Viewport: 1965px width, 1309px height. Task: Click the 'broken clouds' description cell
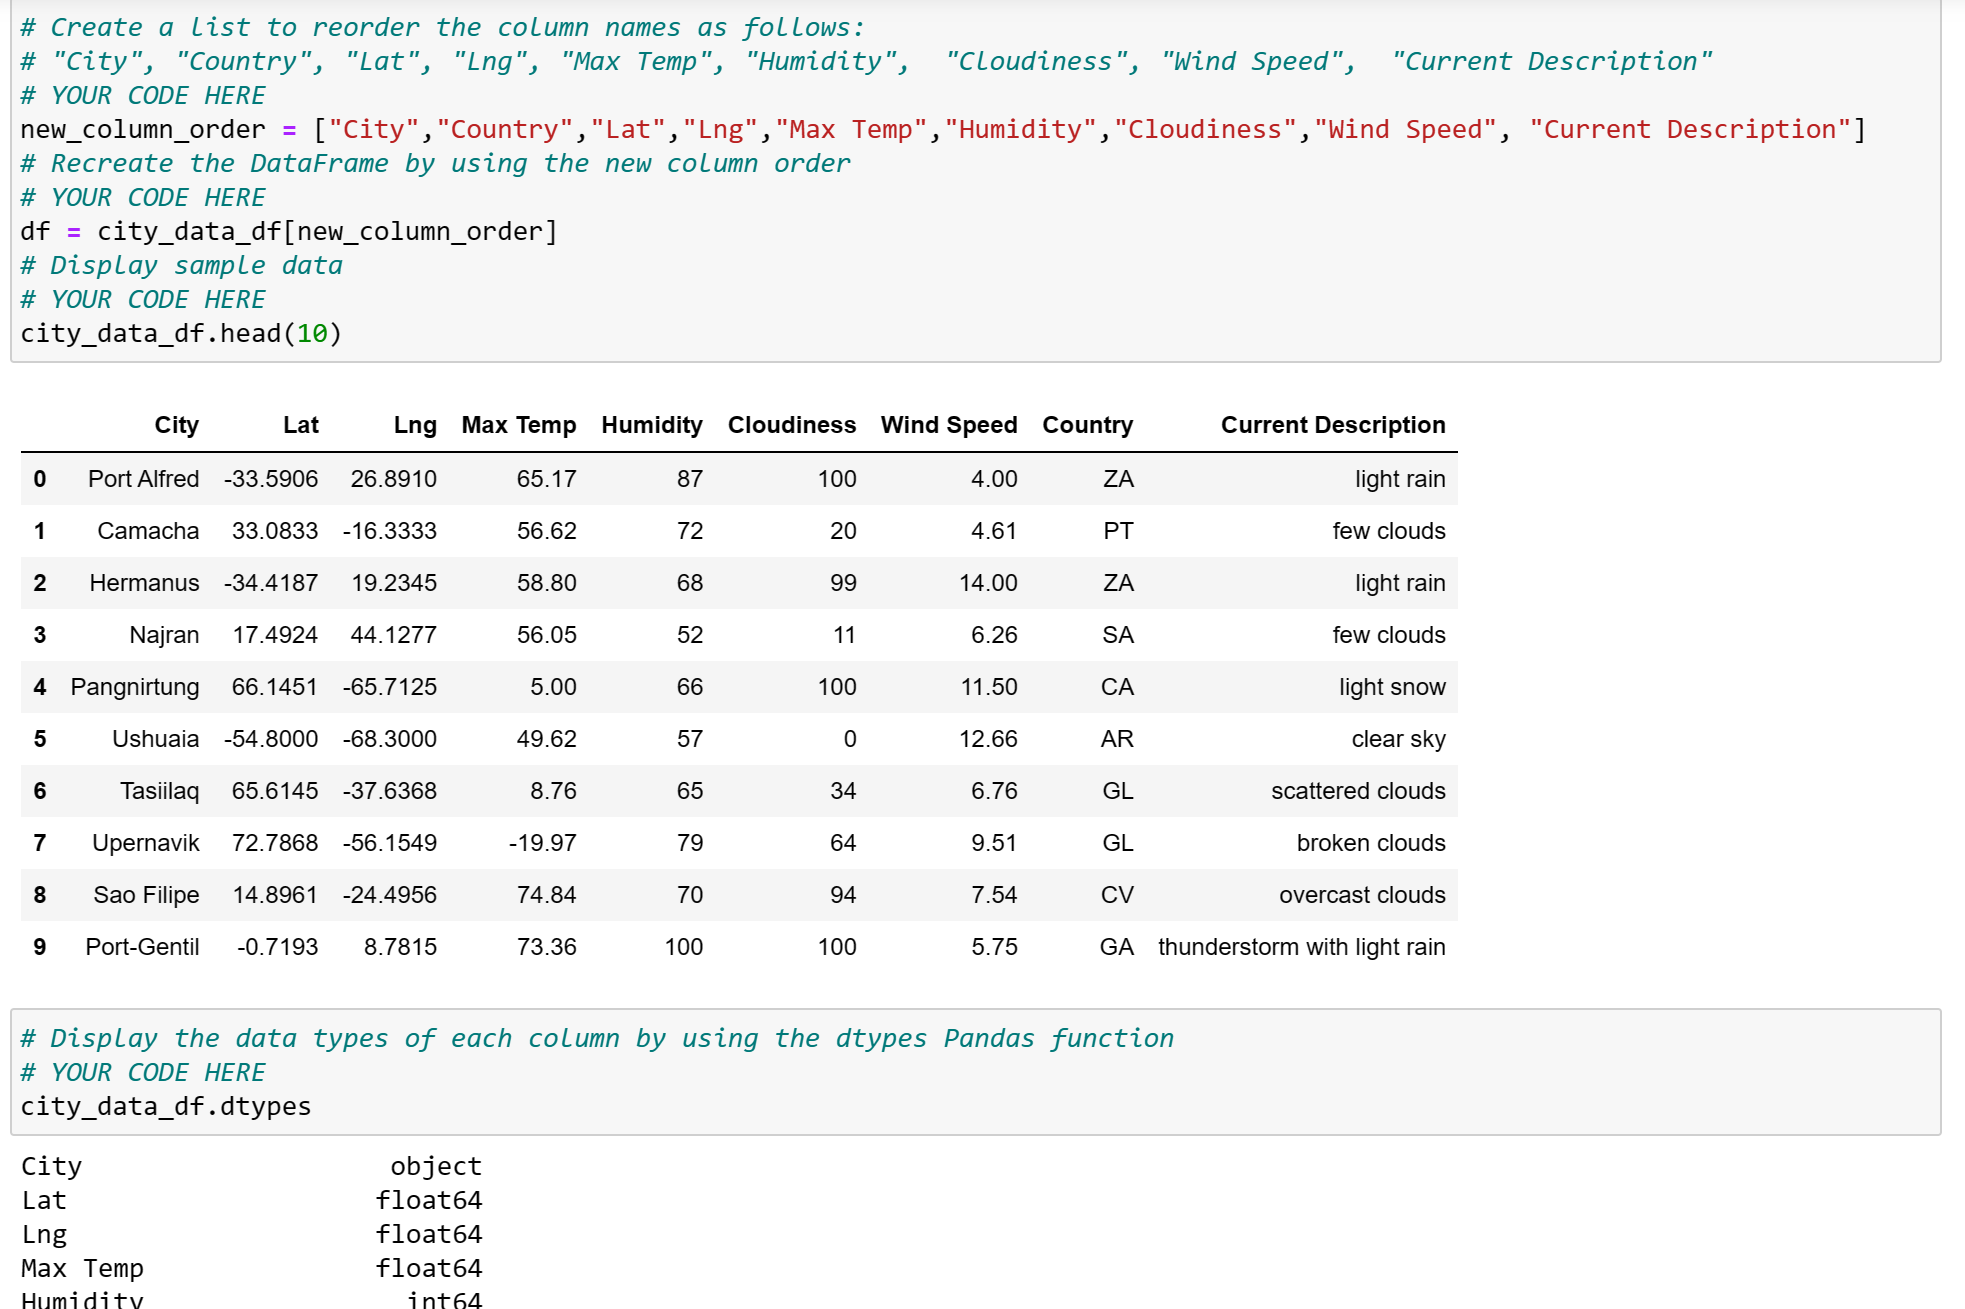point(1371,843)
